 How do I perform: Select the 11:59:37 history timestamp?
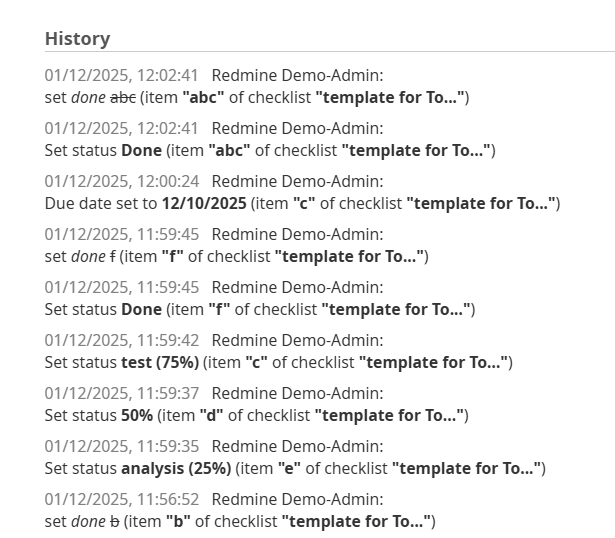tap(121, 393)
